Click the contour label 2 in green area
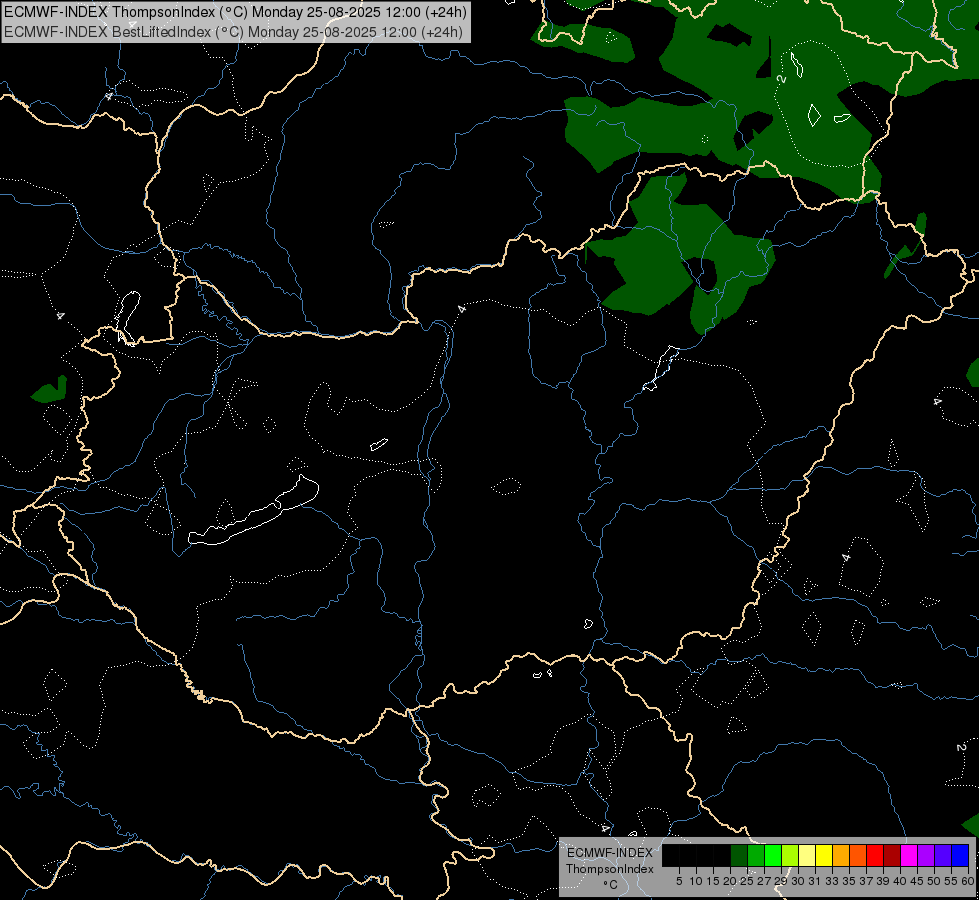Screen dimensions: 979x900 pyautogui.click(x=782, y=78)
